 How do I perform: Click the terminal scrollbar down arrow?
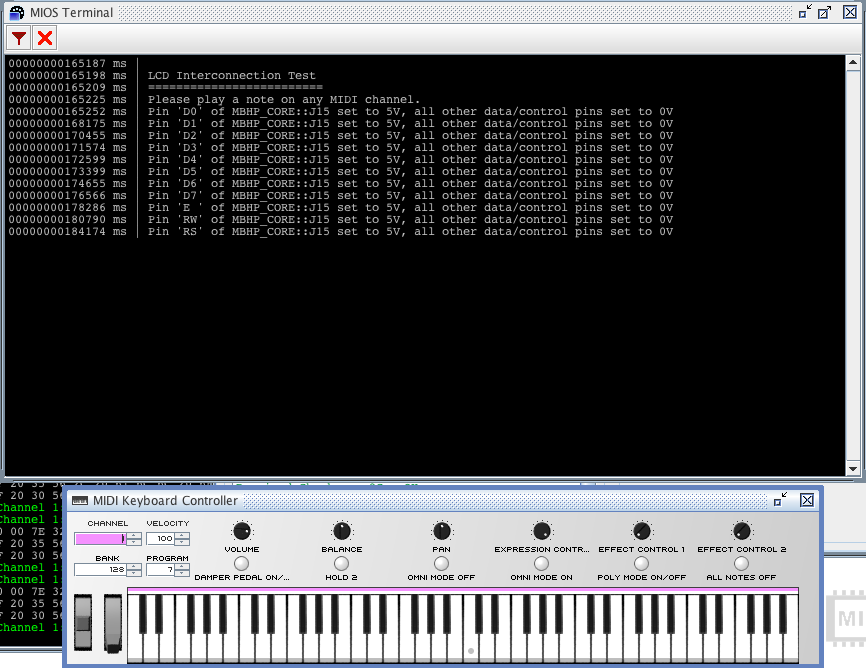point(853,469)
